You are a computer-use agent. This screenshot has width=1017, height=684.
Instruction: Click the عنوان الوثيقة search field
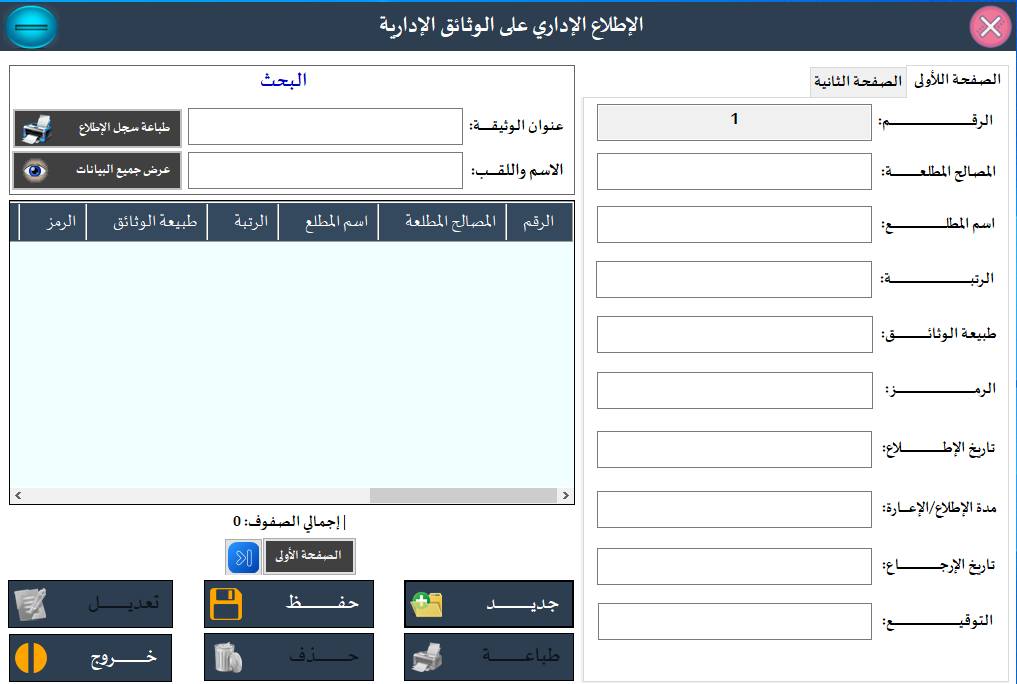click(x=325, y=127)
